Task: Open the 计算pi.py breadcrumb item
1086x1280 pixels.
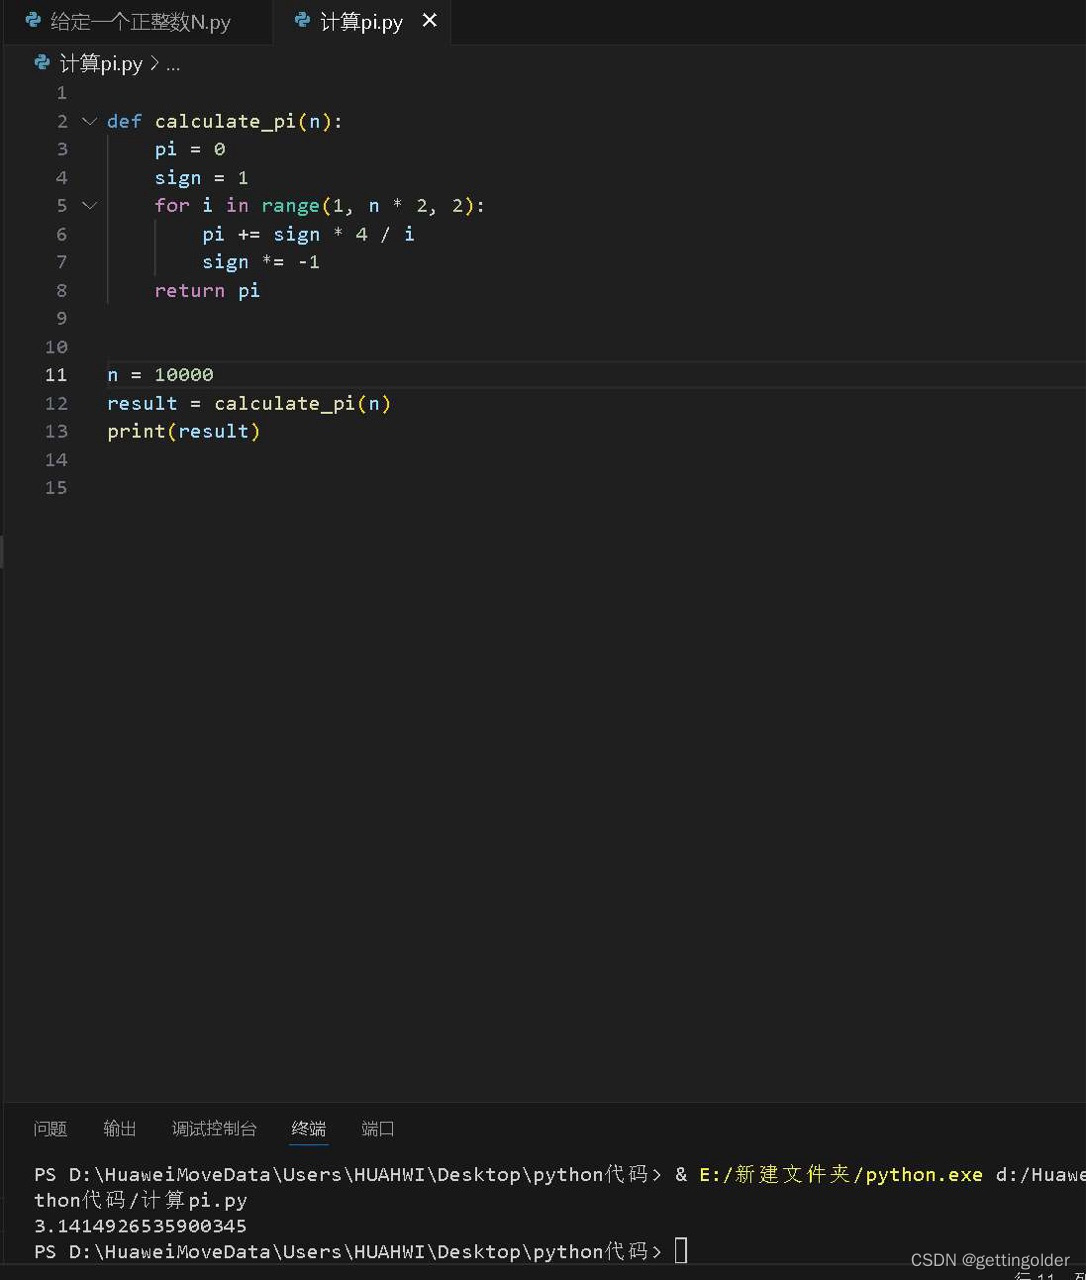Action: [101, 64]
